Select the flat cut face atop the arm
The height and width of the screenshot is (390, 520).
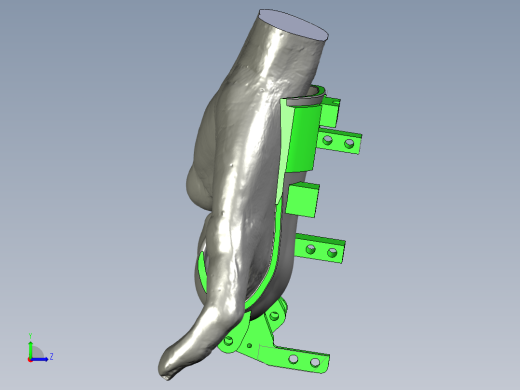294,25
